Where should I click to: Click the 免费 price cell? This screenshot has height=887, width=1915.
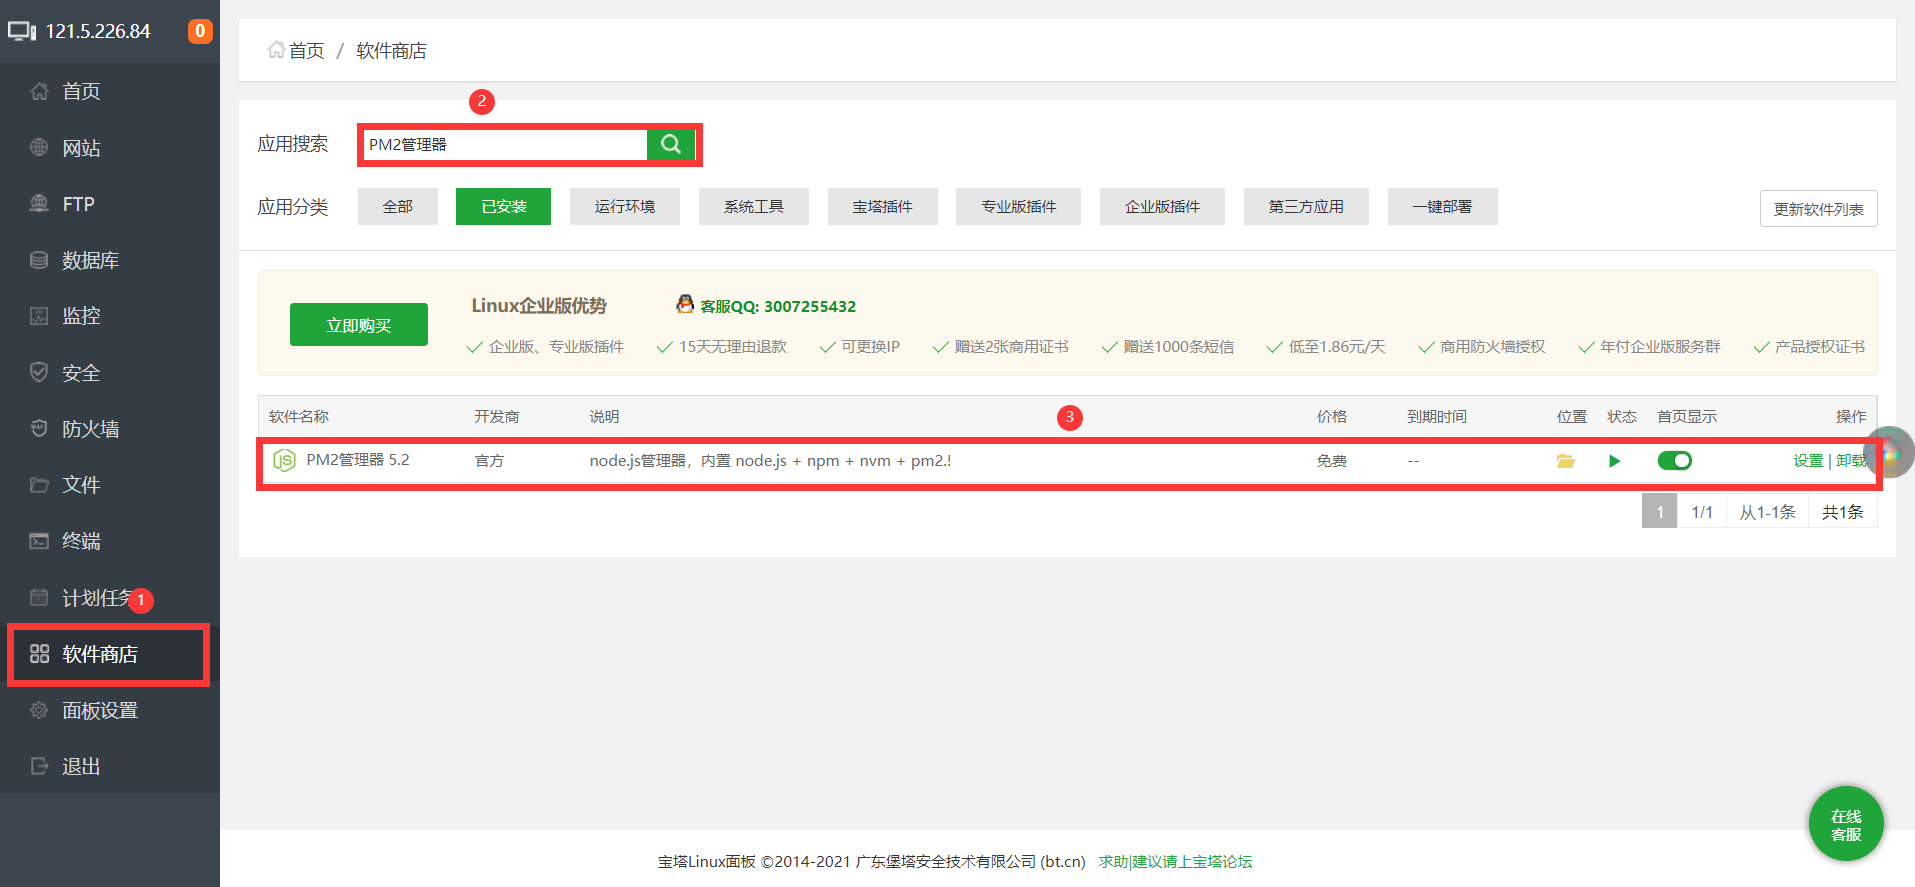1332,461
